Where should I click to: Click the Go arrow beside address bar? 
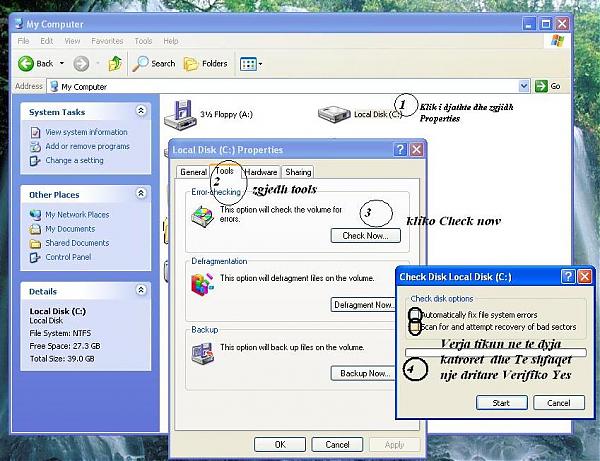(541, 86)
